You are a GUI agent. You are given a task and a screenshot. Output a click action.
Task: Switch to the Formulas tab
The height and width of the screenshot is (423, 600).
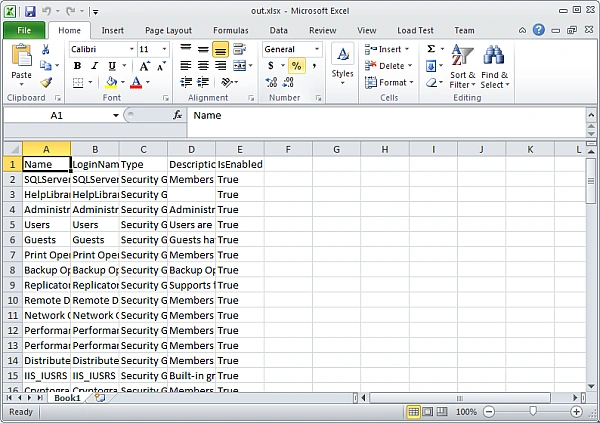click(231, 30)
